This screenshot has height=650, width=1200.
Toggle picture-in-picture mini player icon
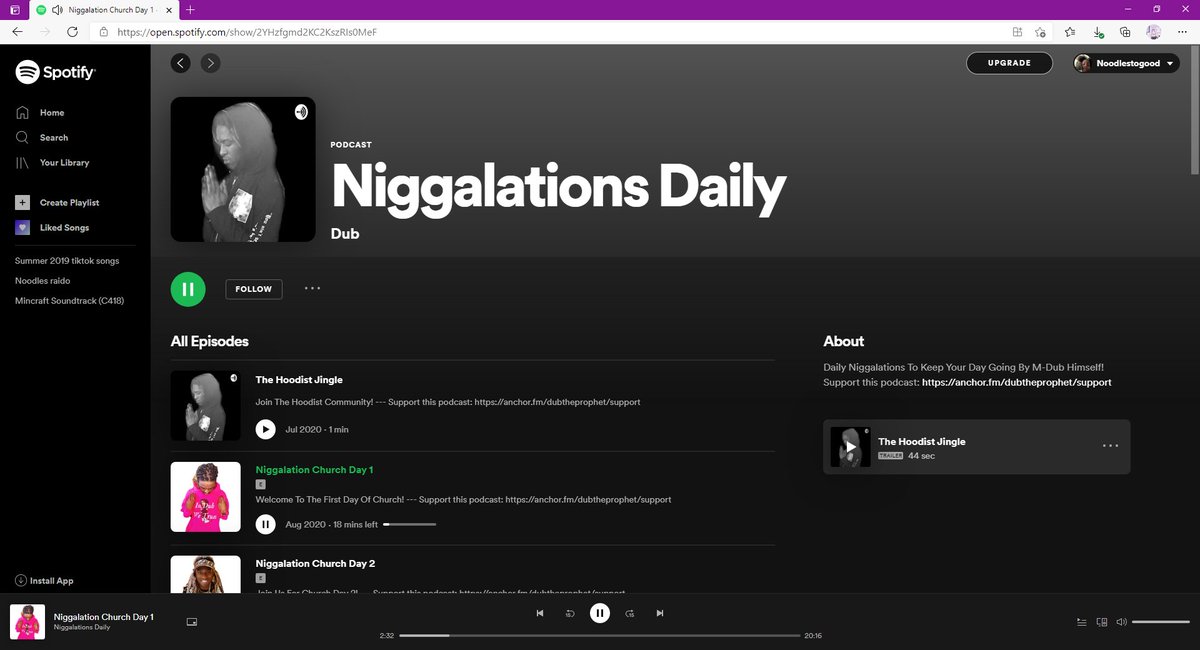[x=192, y=622]
